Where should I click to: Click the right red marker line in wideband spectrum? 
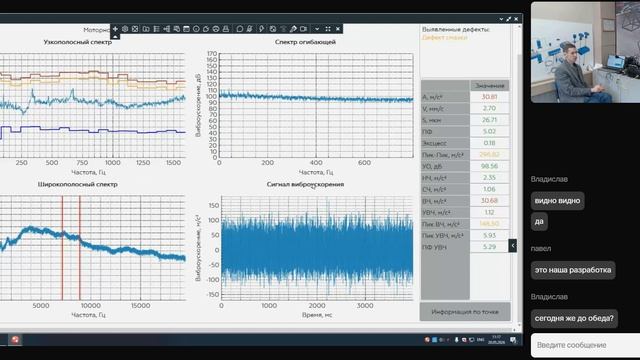[x=80, y=248]
